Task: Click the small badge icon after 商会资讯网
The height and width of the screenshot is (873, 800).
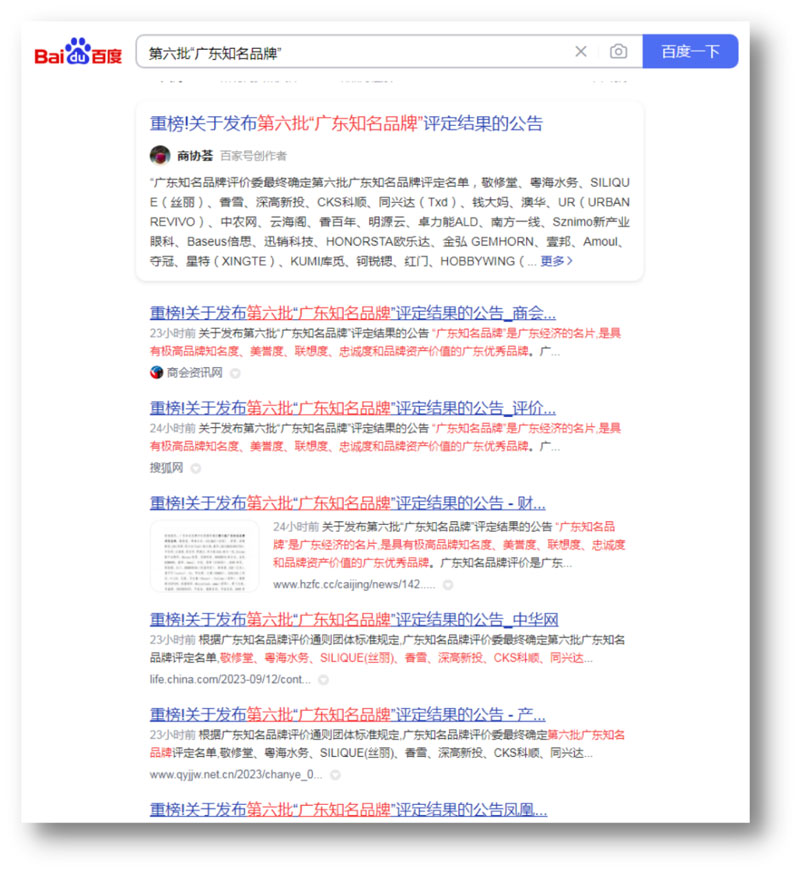Action: point(235,373)
